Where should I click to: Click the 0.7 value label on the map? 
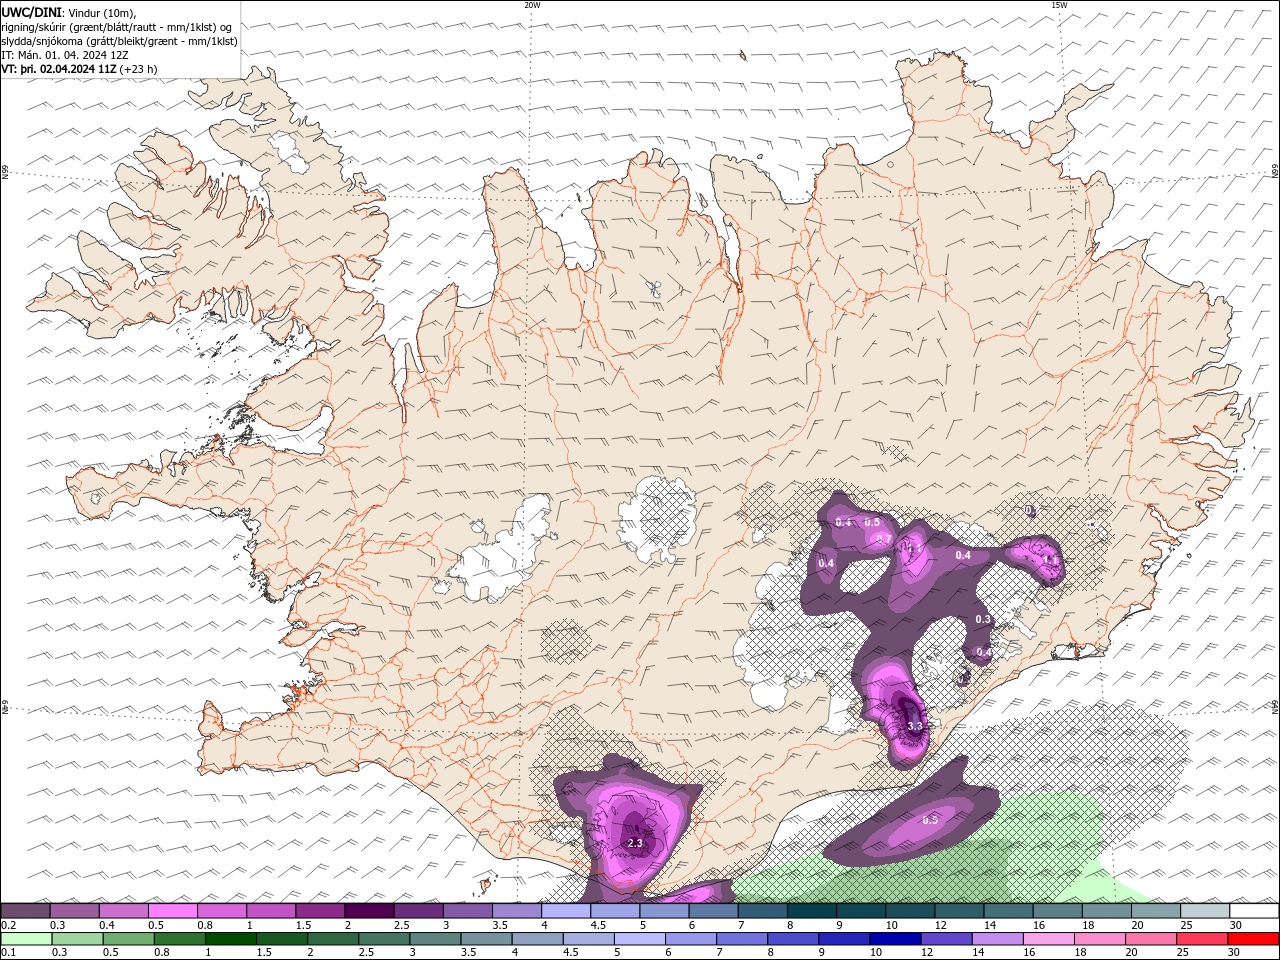(884, 539)
